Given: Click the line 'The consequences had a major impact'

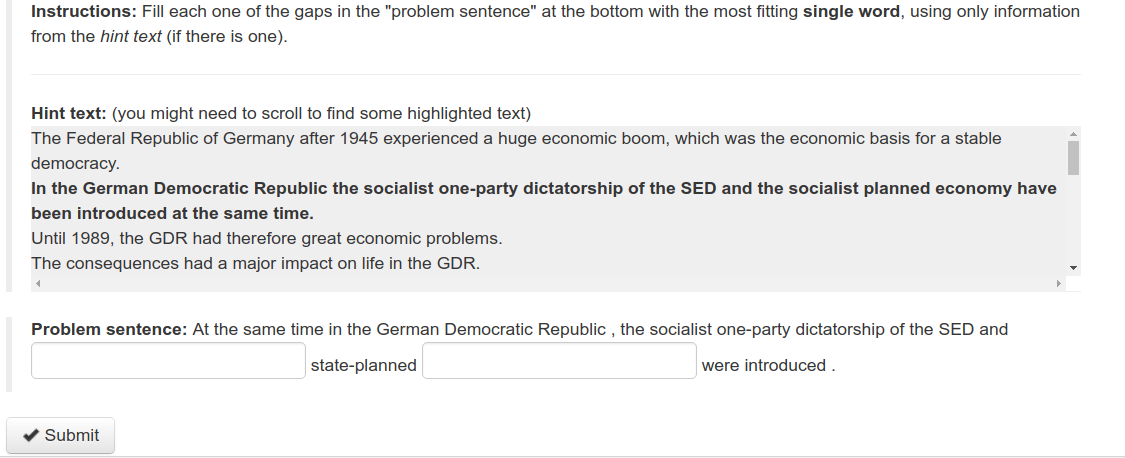Looking at the screenshot, I should (x=255, y=263).
